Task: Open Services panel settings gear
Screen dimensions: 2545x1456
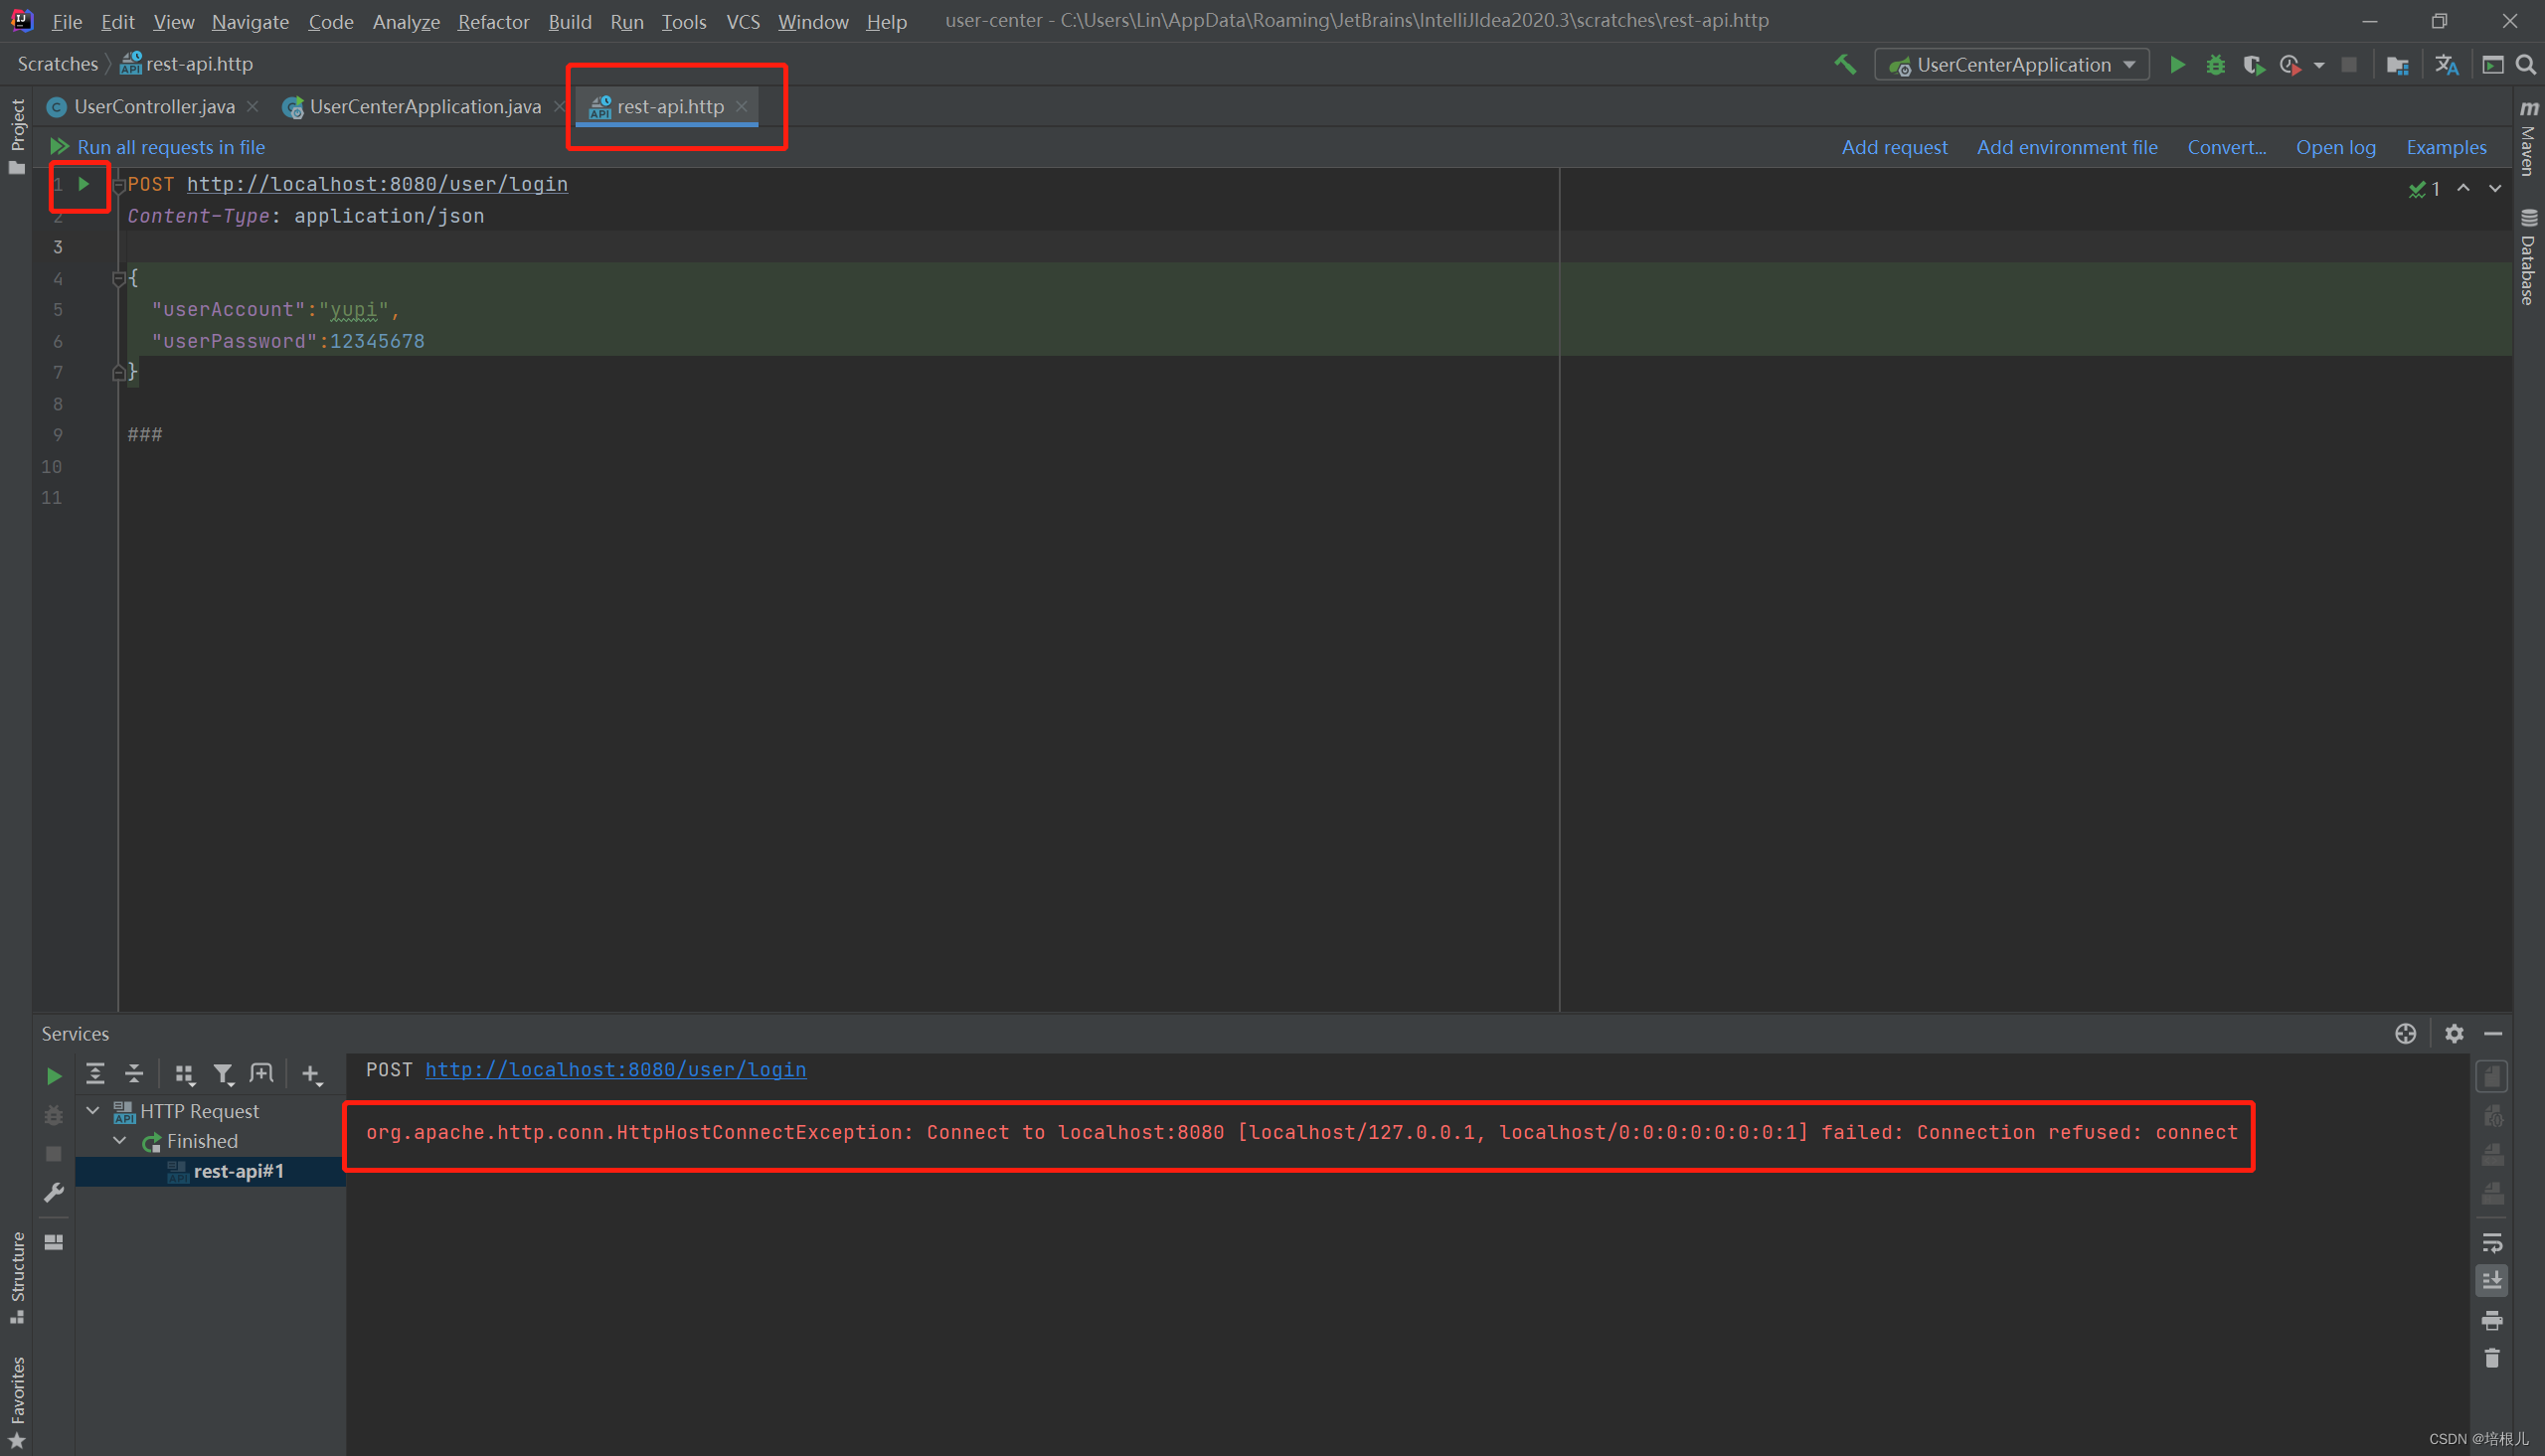Action: point(2454,1033)
